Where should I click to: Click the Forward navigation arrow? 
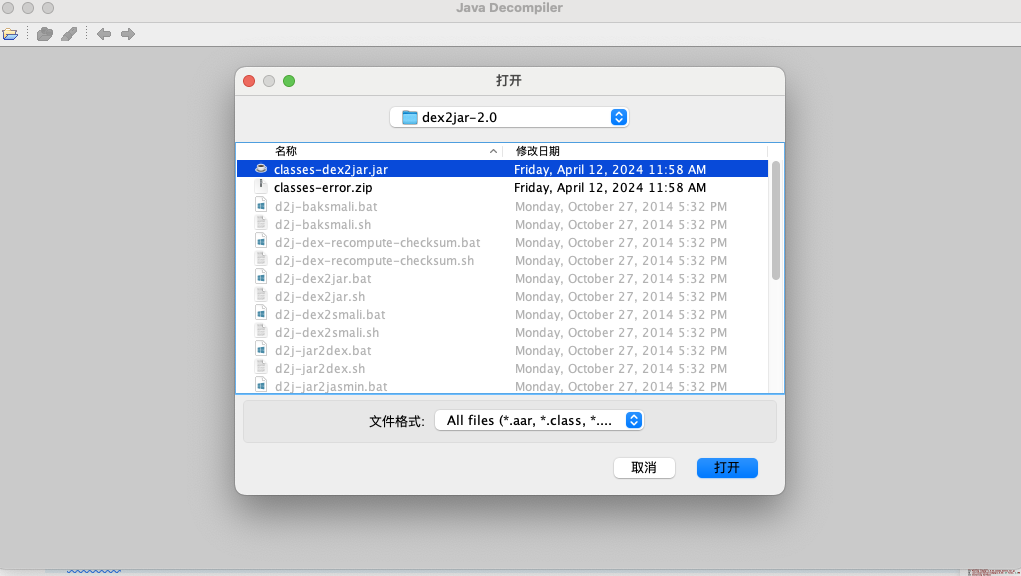(127, 33)
